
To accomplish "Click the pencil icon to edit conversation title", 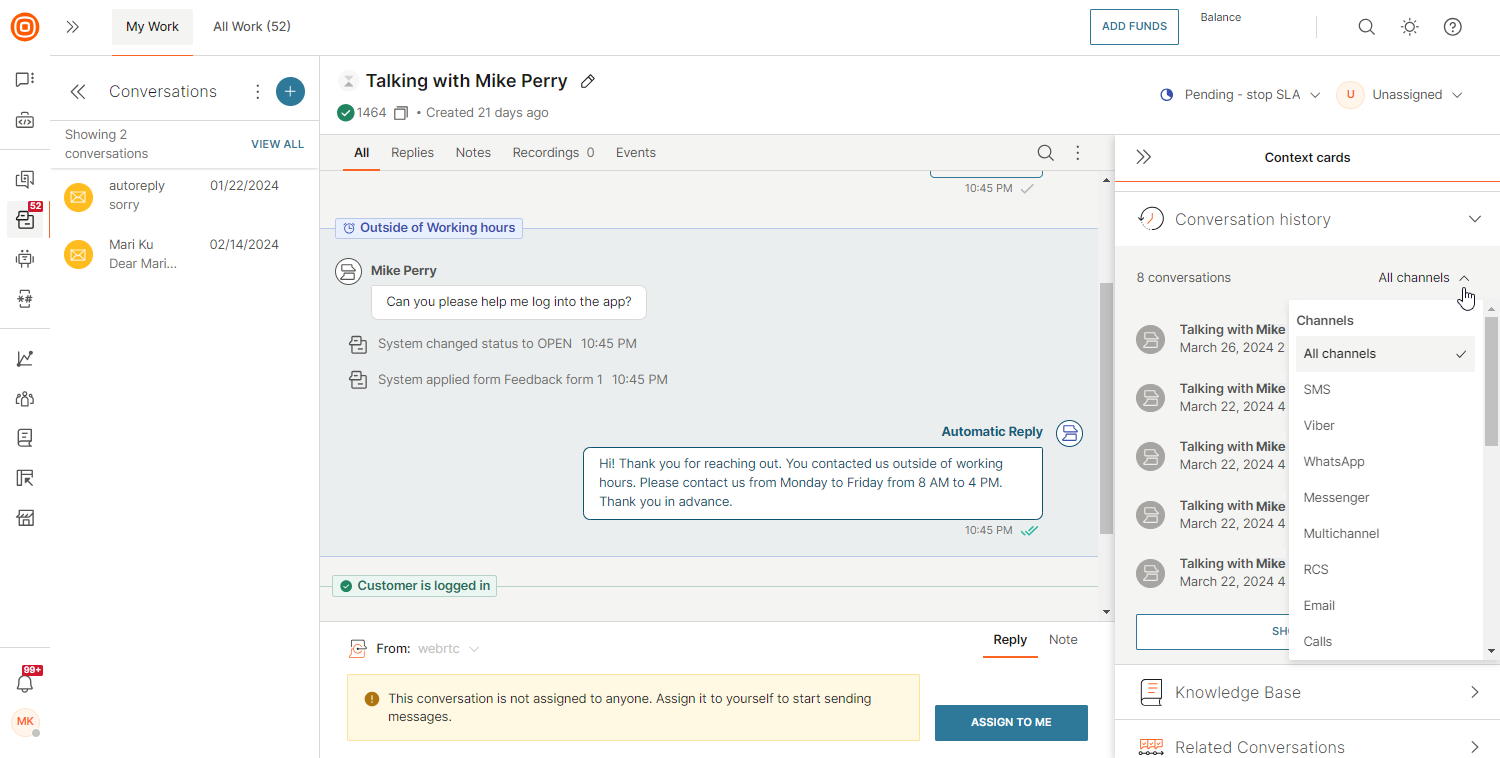I will click(x=588, y=81).
